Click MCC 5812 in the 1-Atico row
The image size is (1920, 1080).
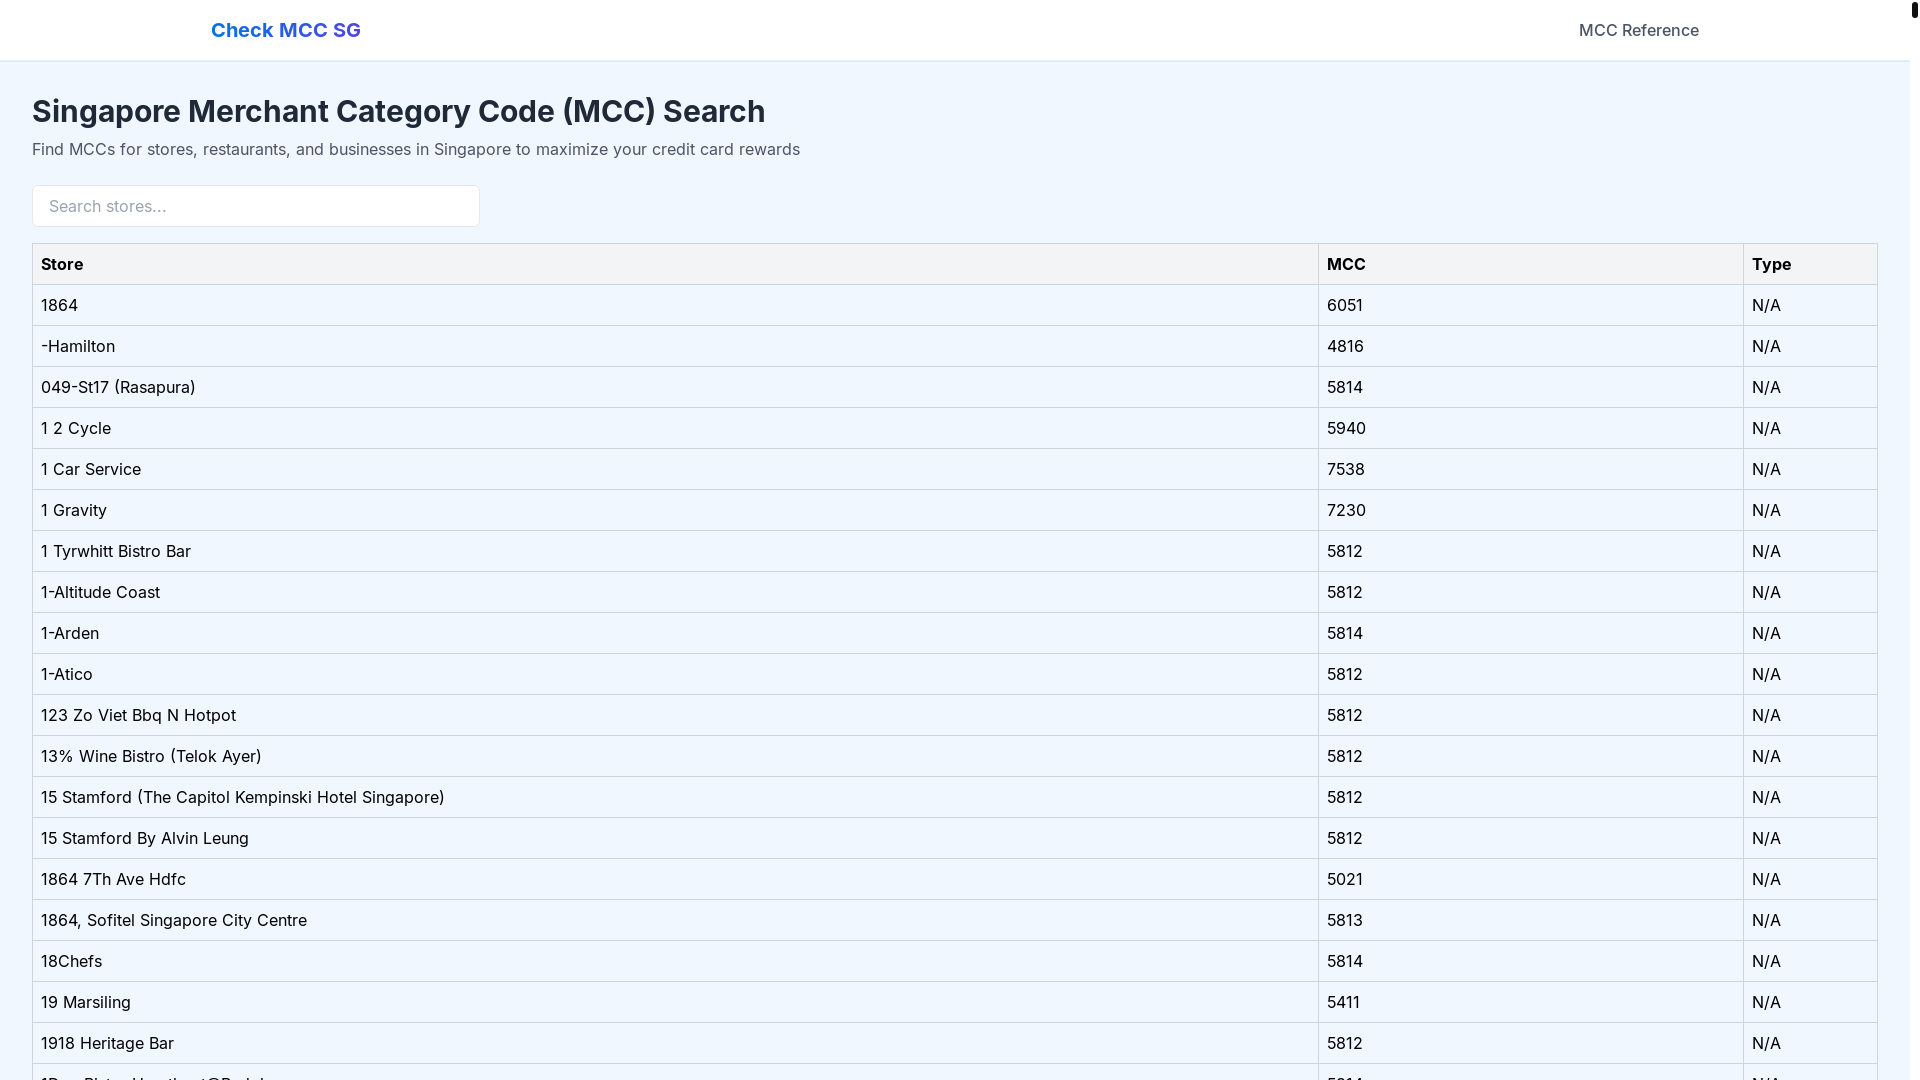[x=1530, y=674]
